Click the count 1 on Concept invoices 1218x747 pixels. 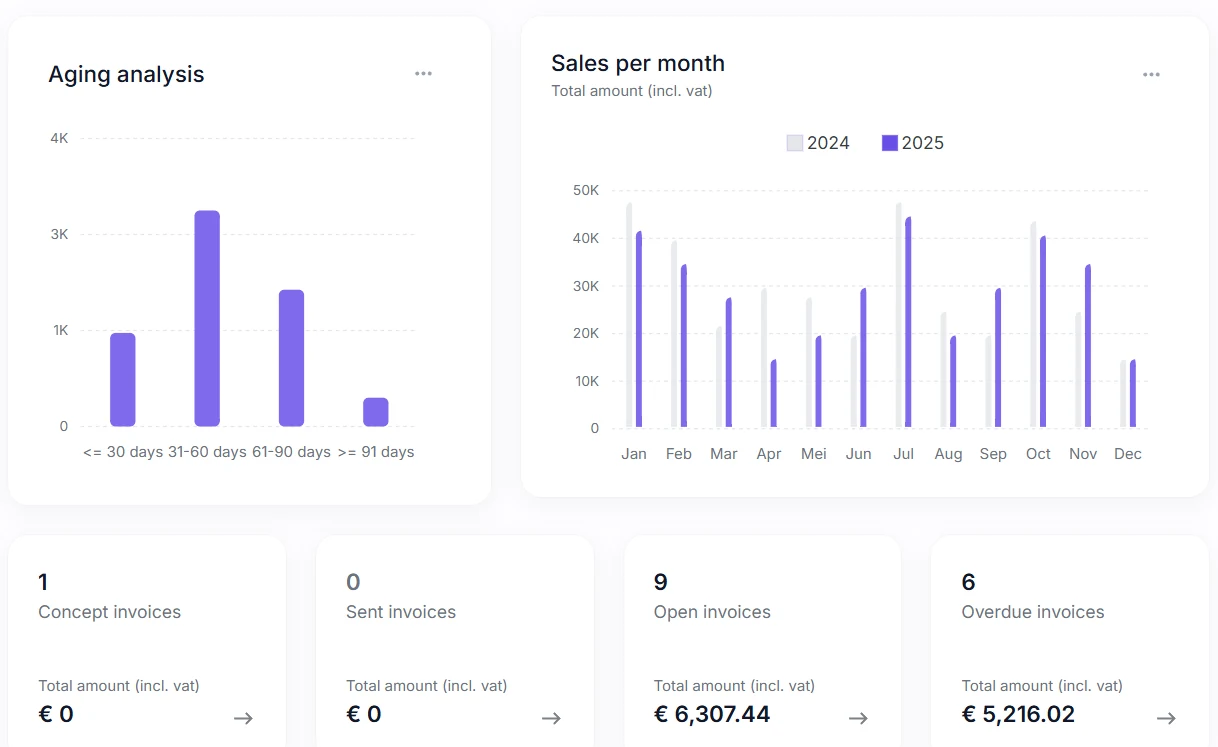[x=43, y=582]
